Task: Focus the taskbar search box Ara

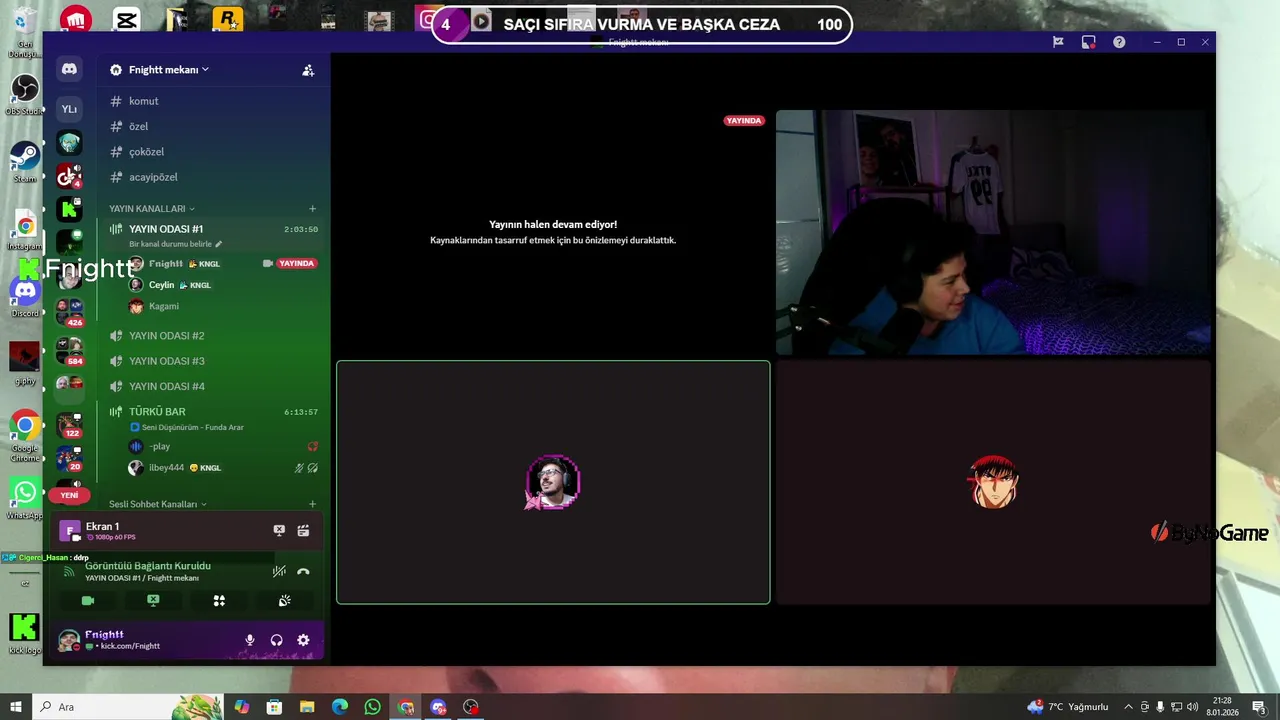Action: point(128,707)
